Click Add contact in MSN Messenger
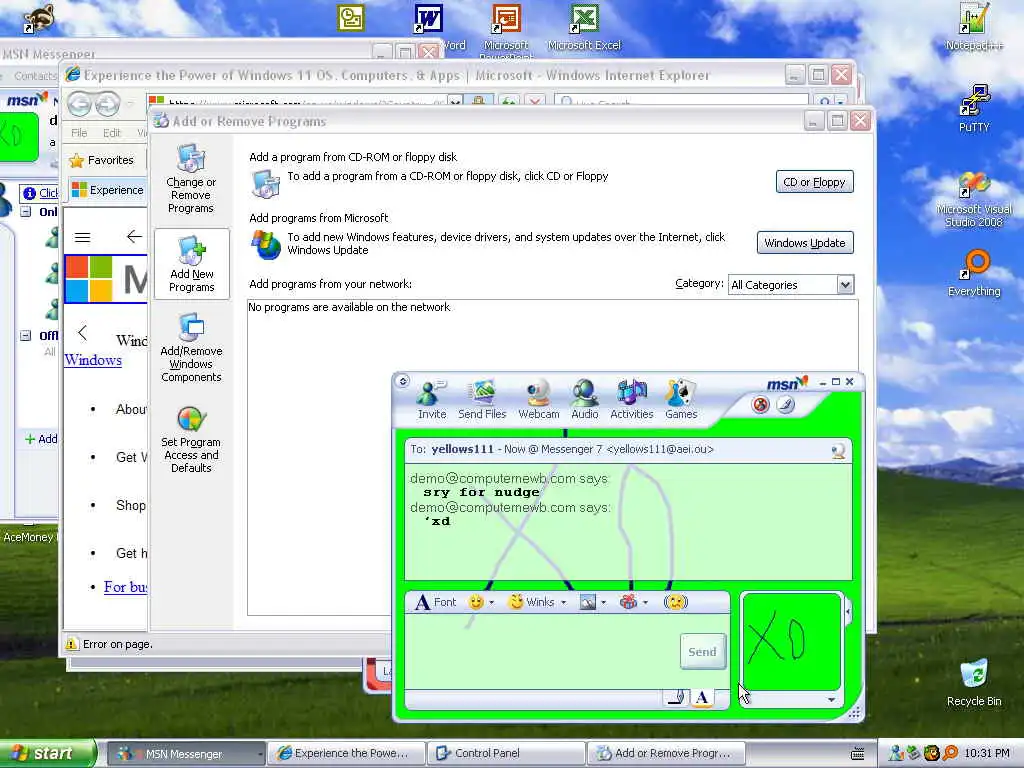The height and width of the screenshot is (768, 1024). tap(40, 439)
